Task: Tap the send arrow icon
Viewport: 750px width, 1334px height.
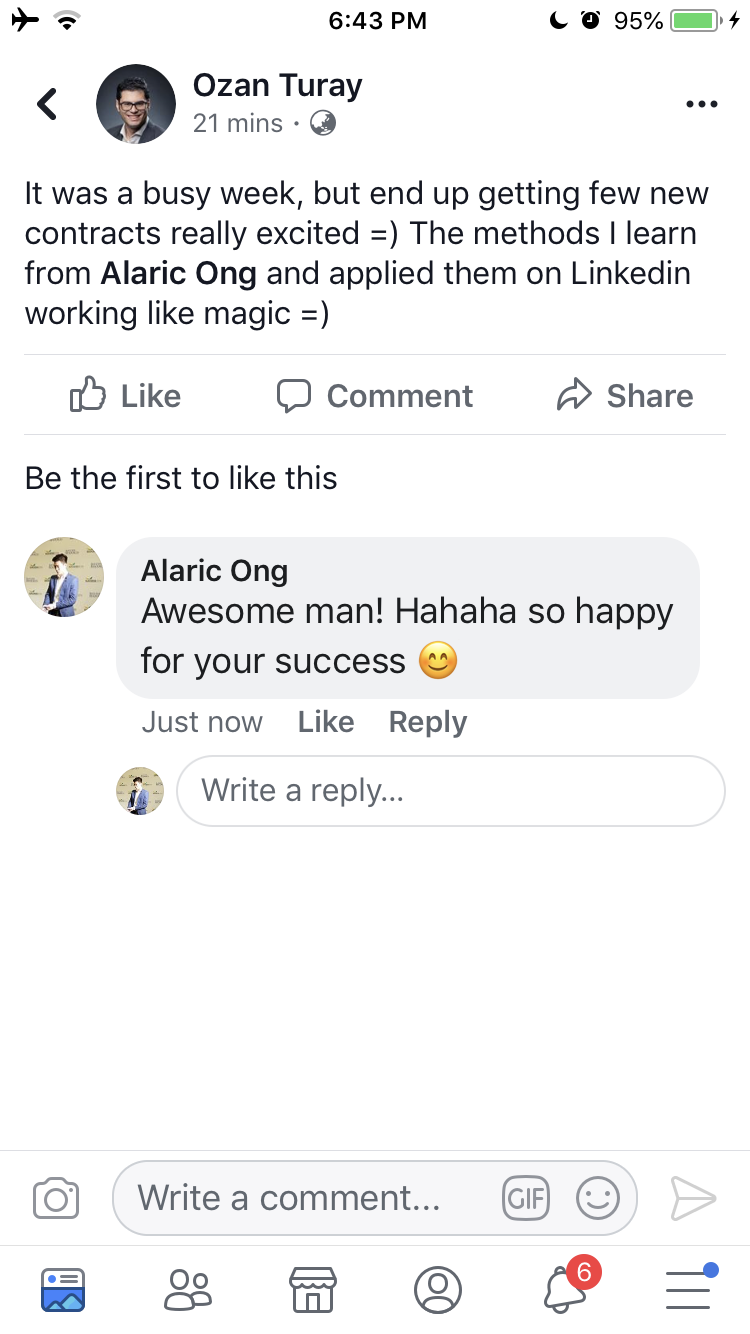Action: tap(692, 1197)
